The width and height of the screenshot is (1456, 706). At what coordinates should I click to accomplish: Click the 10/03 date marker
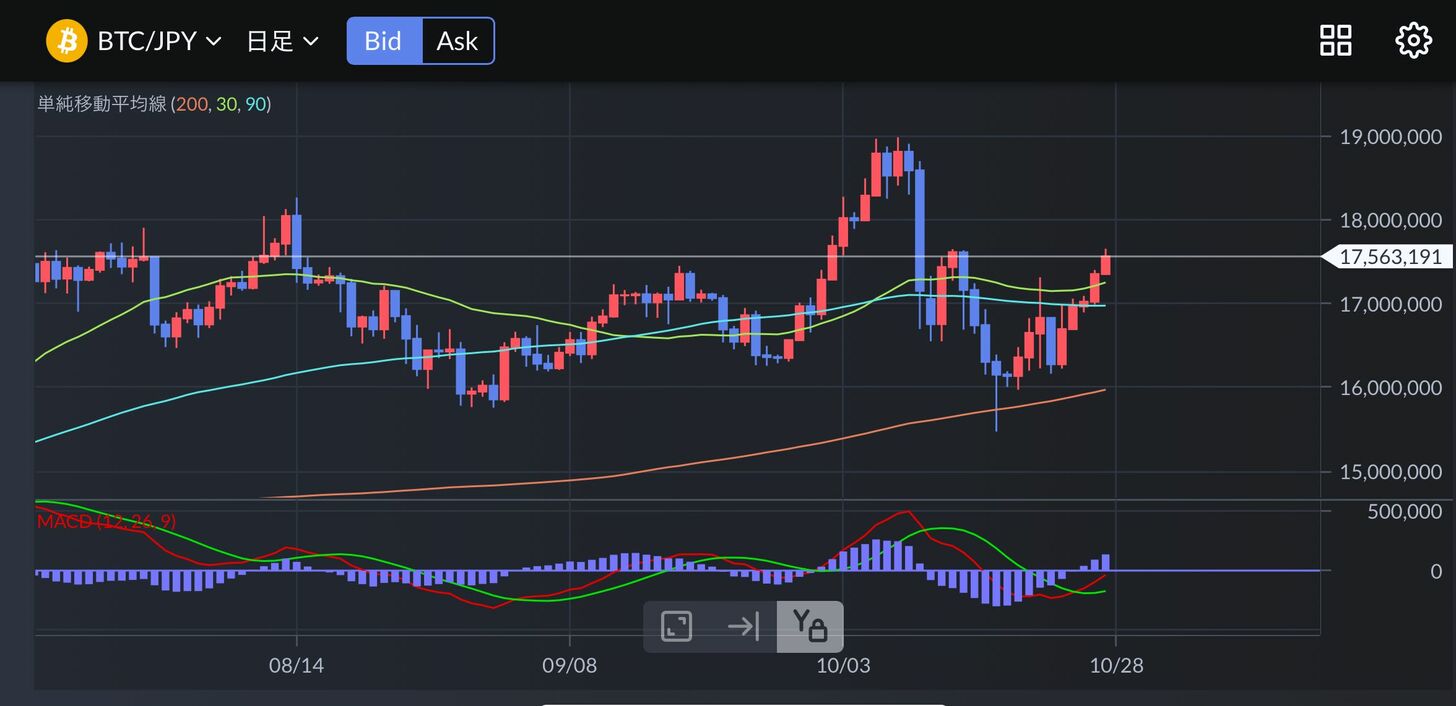point(843,664)
